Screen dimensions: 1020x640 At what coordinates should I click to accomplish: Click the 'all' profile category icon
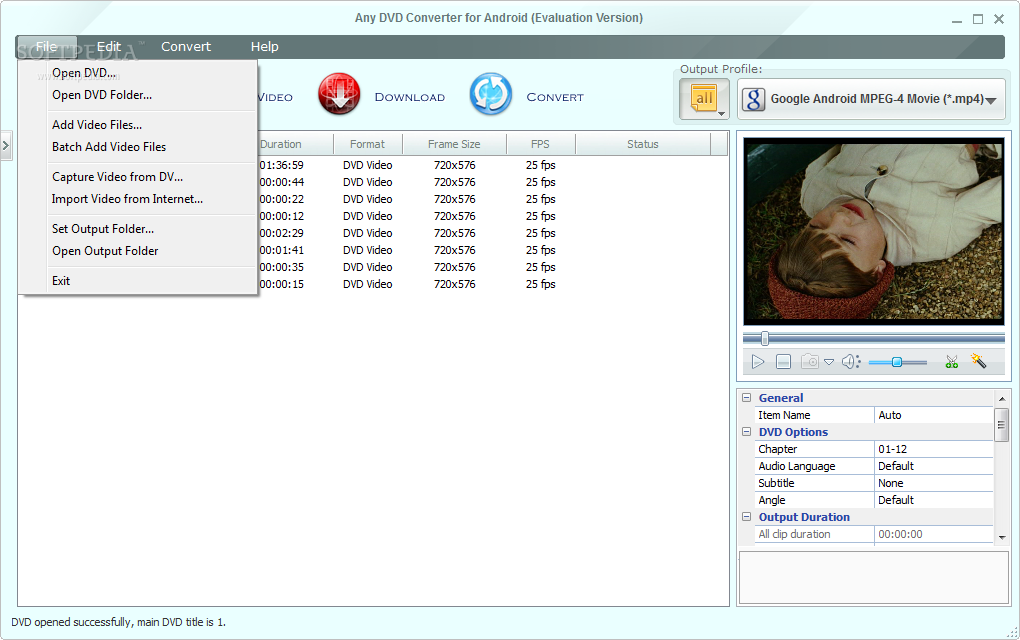click(705, 99)
